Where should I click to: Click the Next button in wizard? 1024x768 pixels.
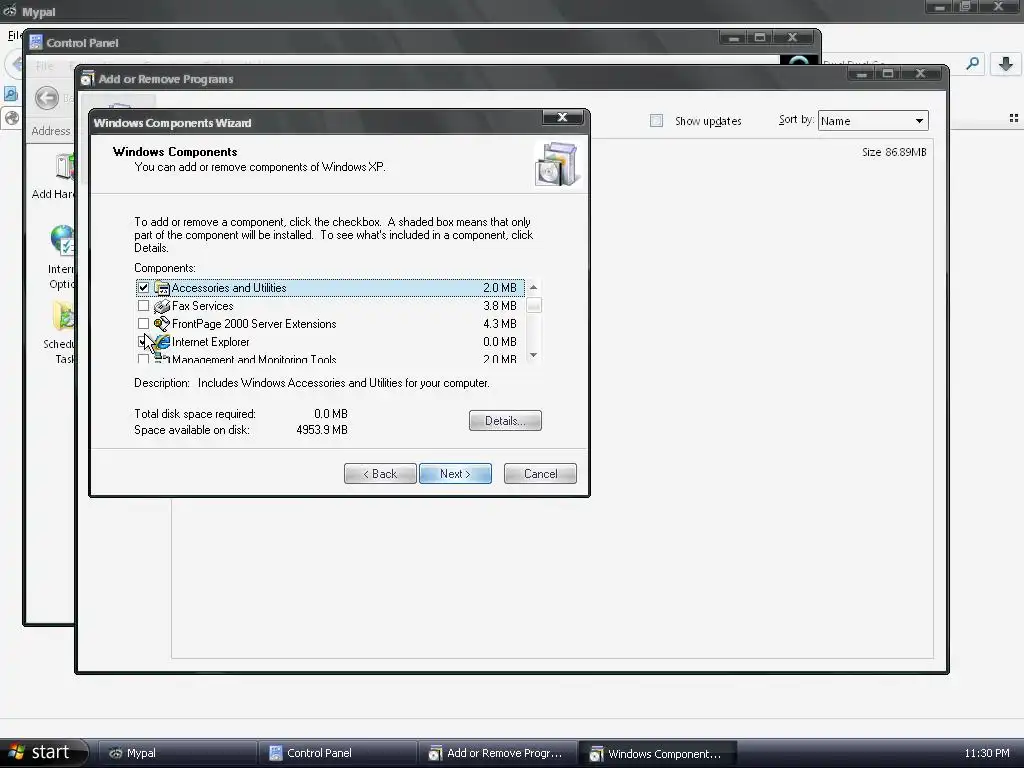(455, 473)
